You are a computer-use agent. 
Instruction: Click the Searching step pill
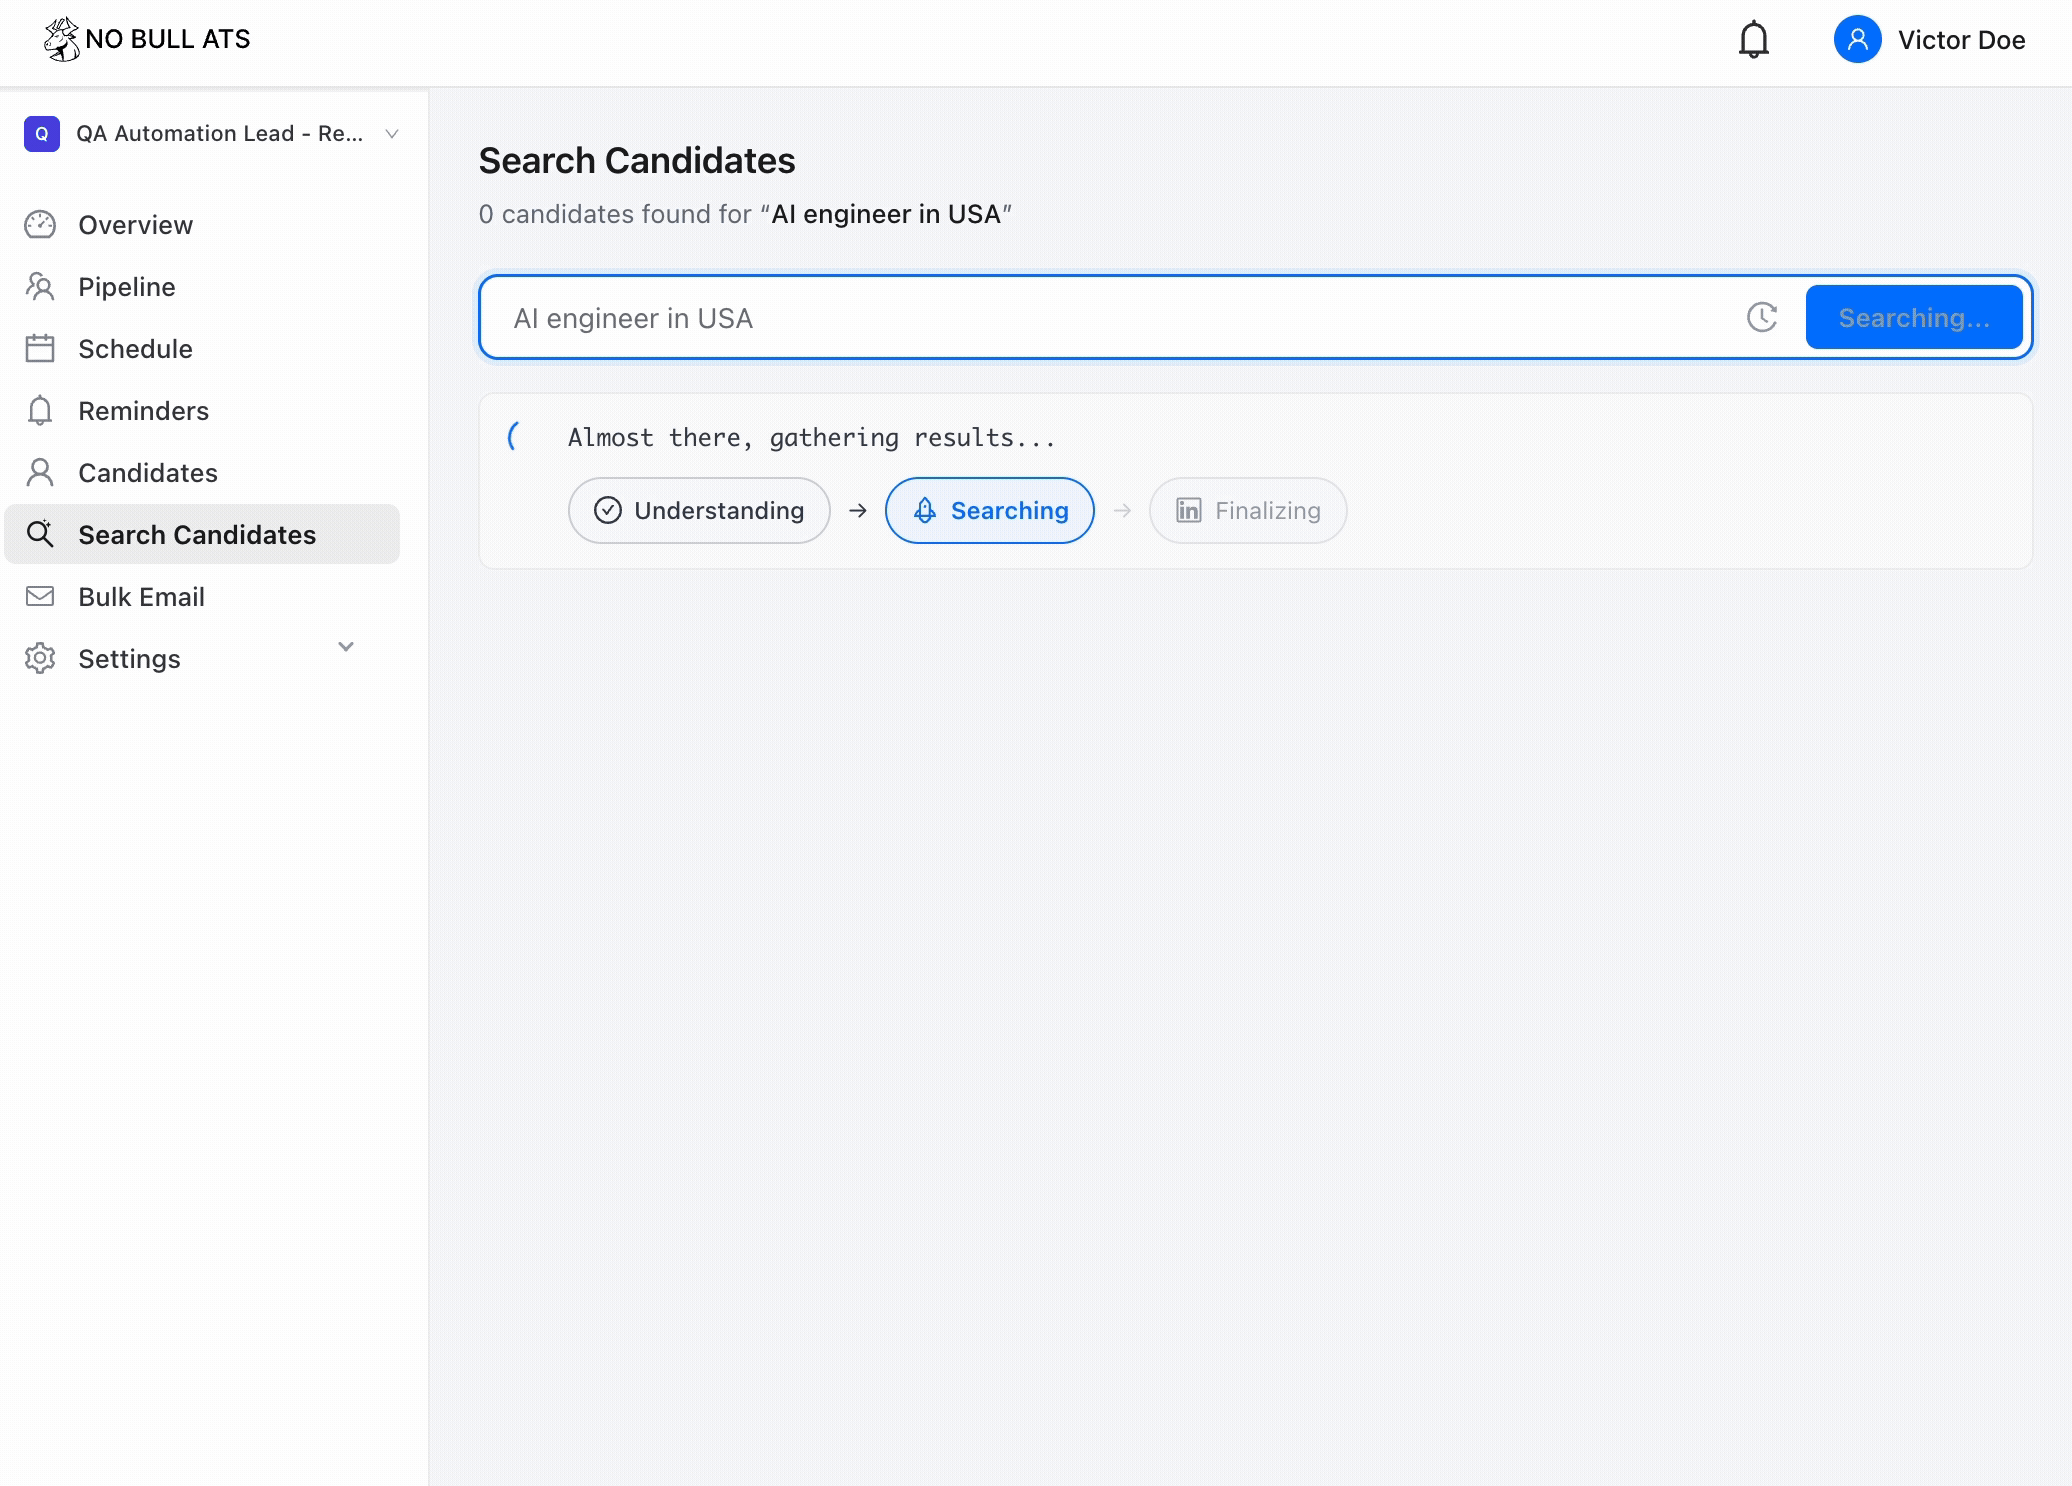point(990,511)
